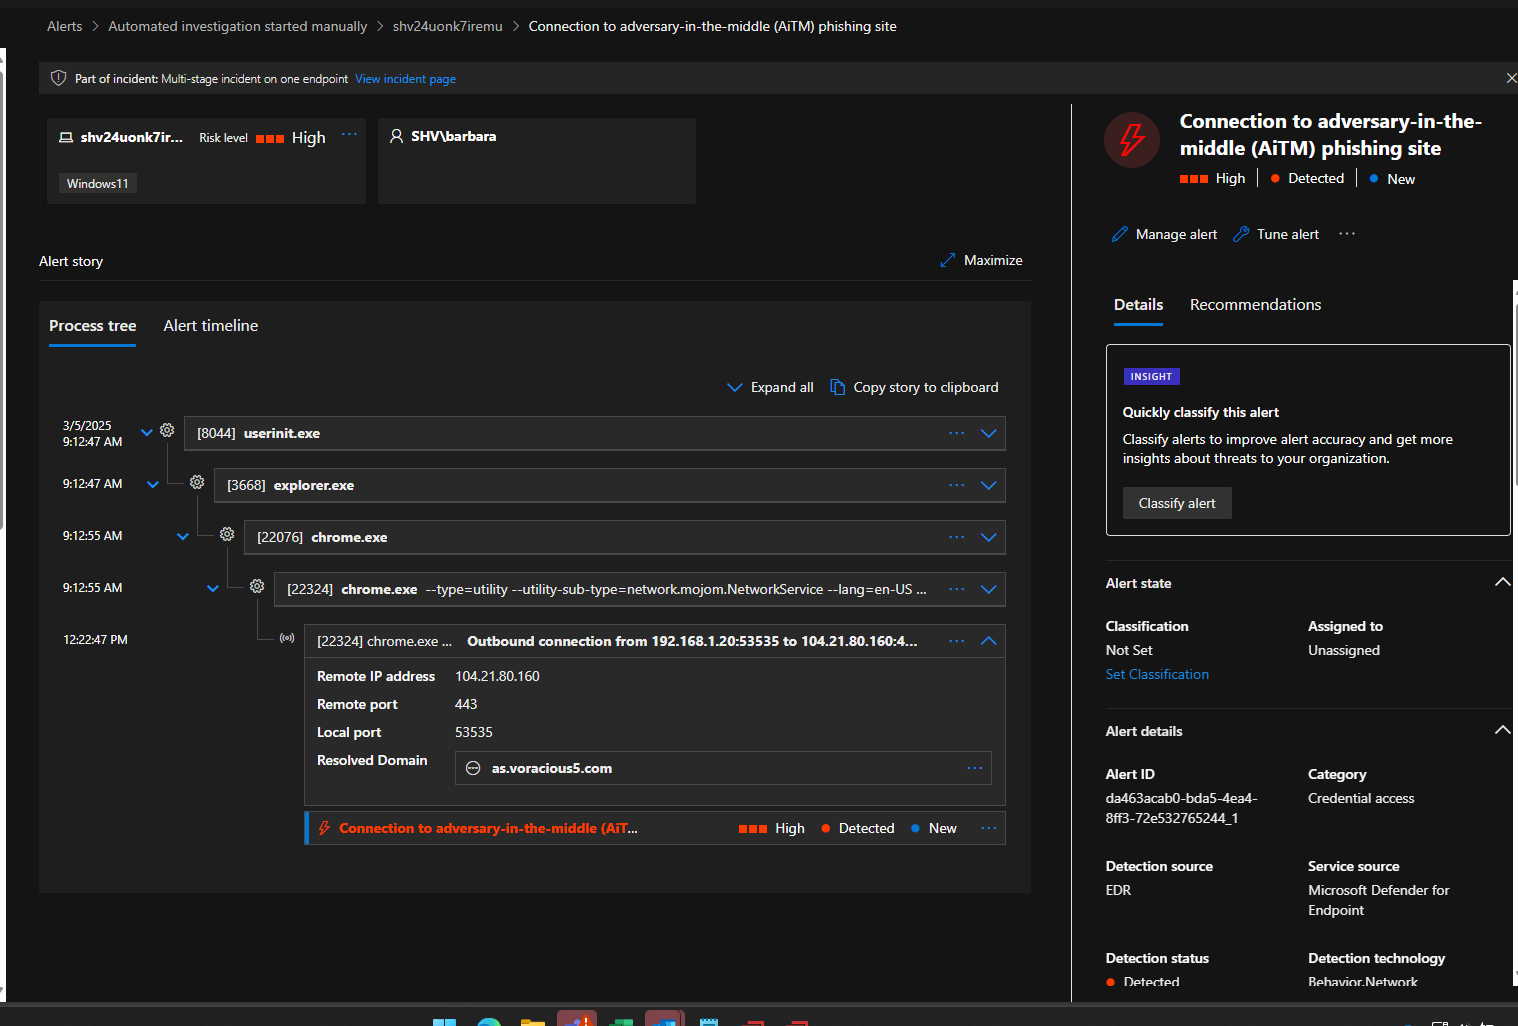Open the Recommendations tab
The image size is (1518, 1026).
tap(1255, 305)
